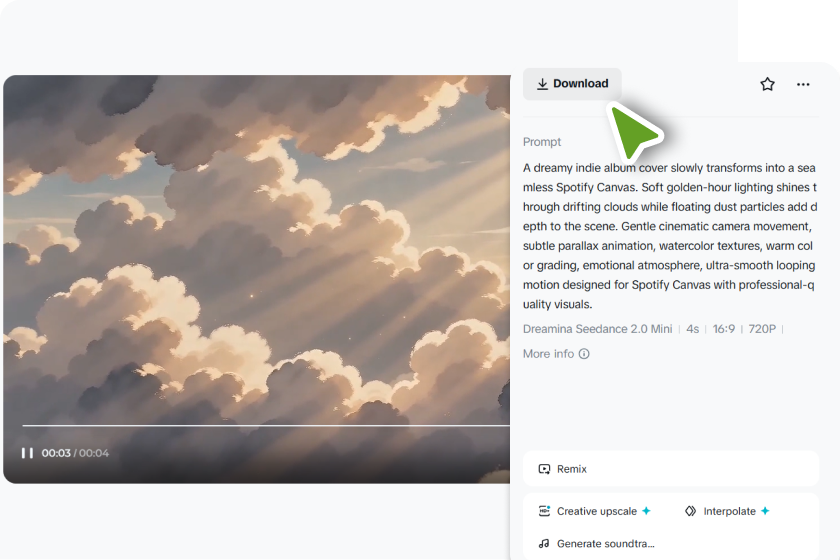840x560 pixels.
Task: Click the Creative upscale HD icon
Action: coord(544,511)
